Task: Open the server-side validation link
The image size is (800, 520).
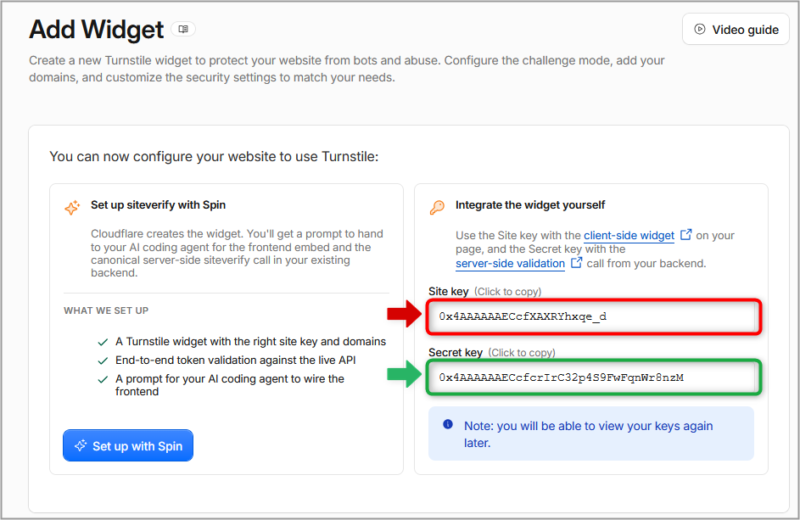Action: point(510,263)
